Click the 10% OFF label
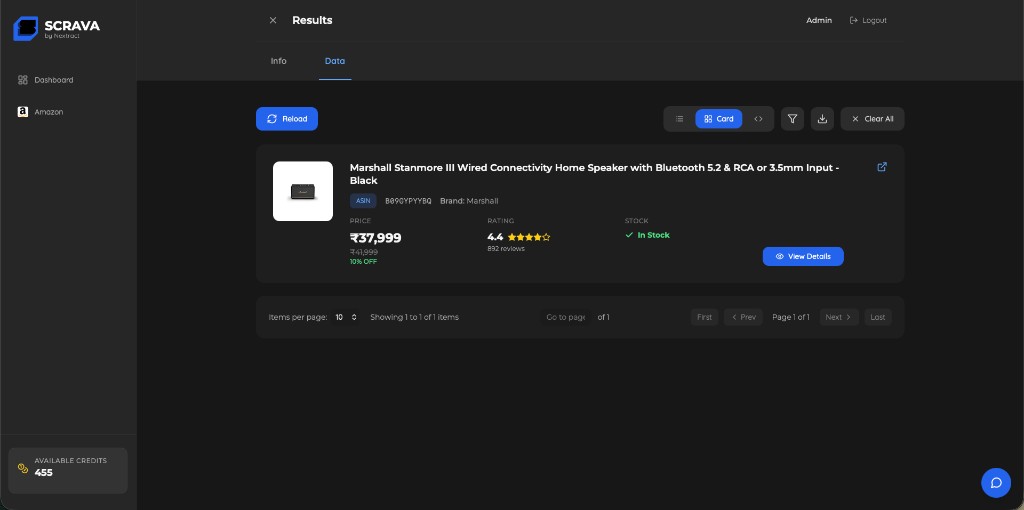Image resolution: width=1024 pixels, height=510 pixels. click(363, 262)
